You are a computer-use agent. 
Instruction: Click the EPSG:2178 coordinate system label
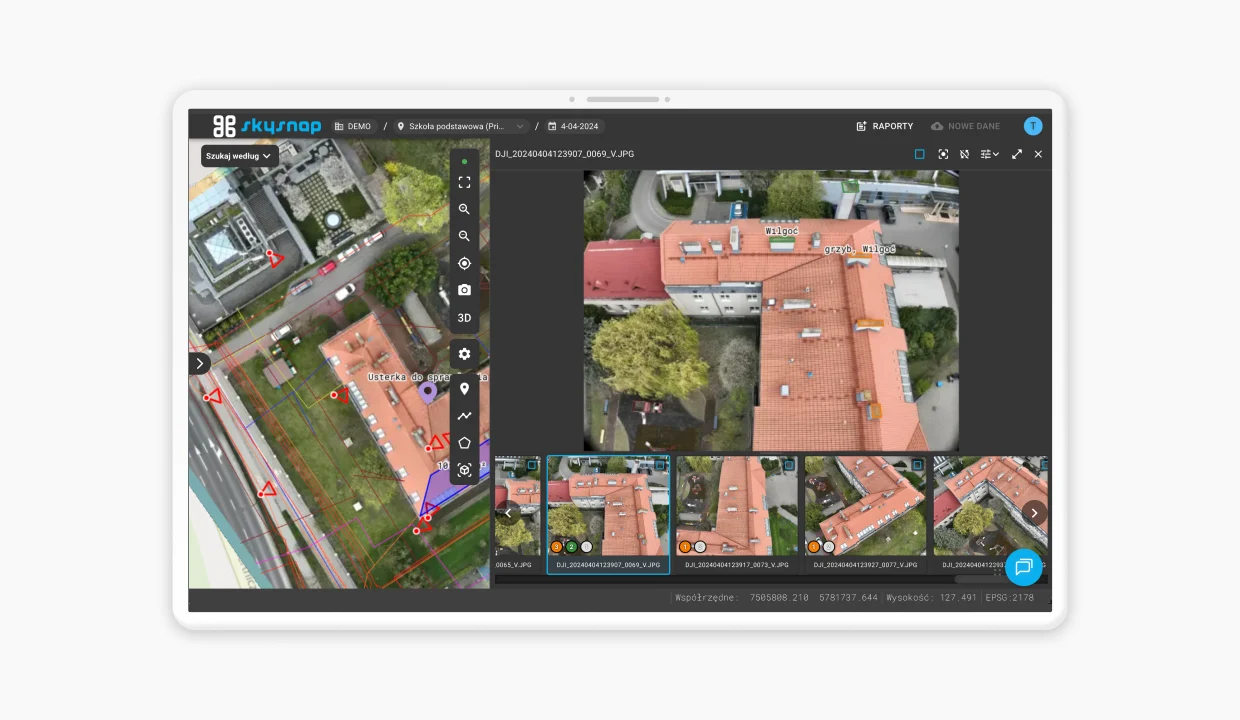point(1009,597)
